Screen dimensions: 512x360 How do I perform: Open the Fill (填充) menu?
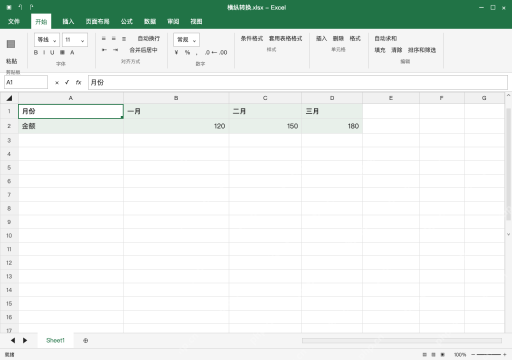(x=380, y=50)
